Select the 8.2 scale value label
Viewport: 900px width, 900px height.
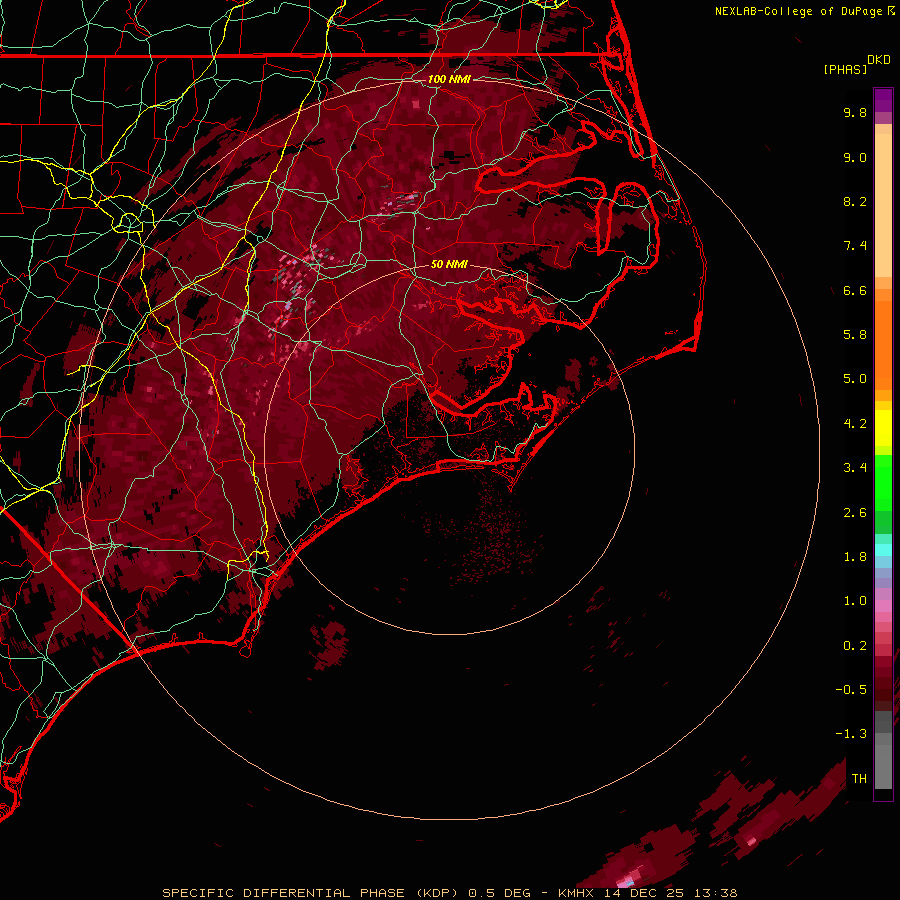(855, 201)
